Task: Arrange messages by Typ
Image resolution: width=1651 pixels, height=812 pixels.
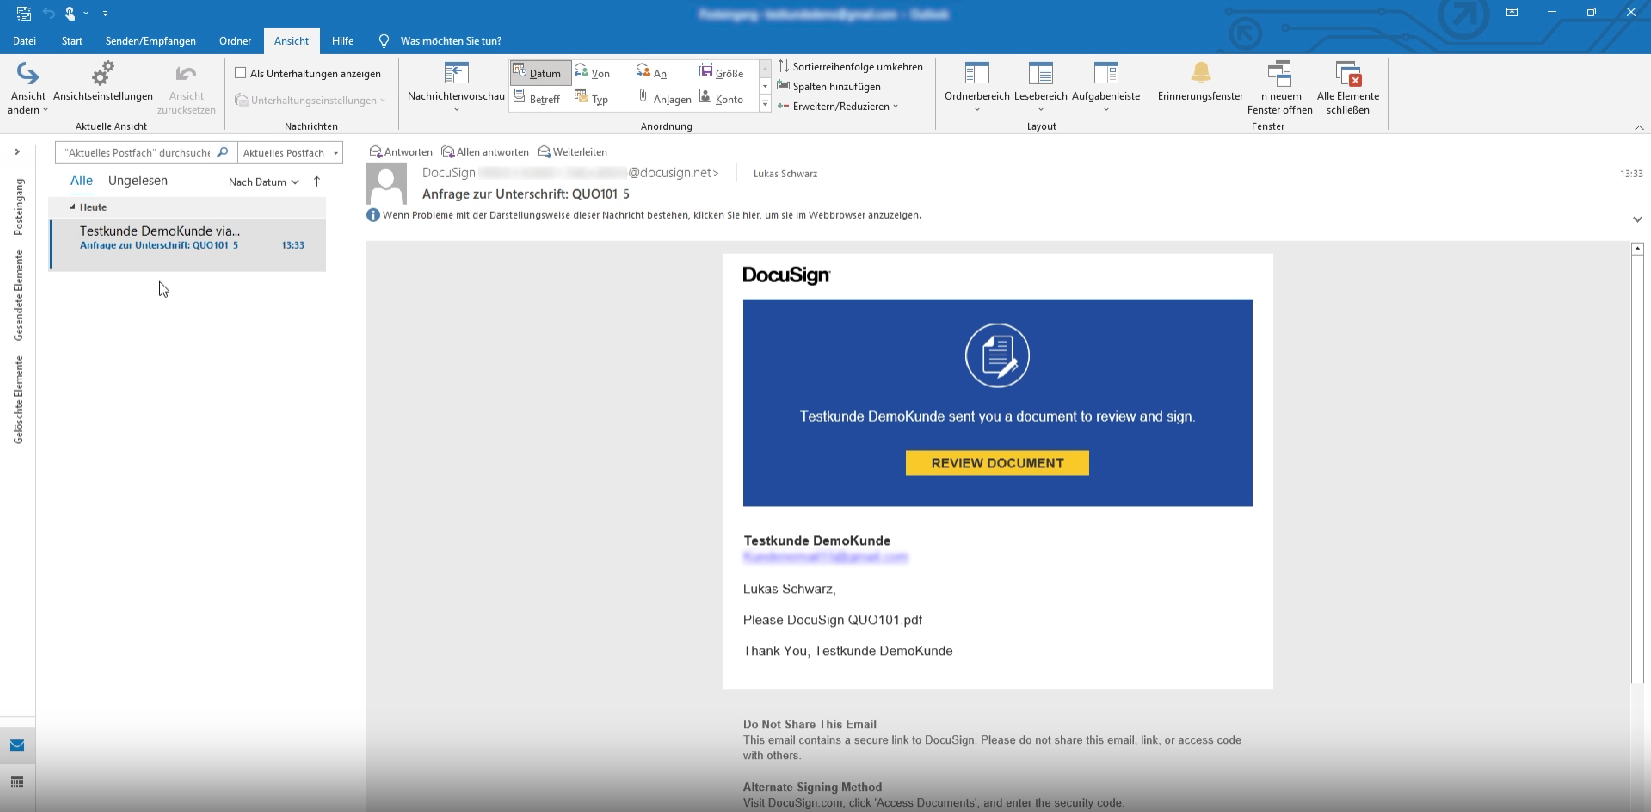Action: pyautogui.click(x=592, y=98)
